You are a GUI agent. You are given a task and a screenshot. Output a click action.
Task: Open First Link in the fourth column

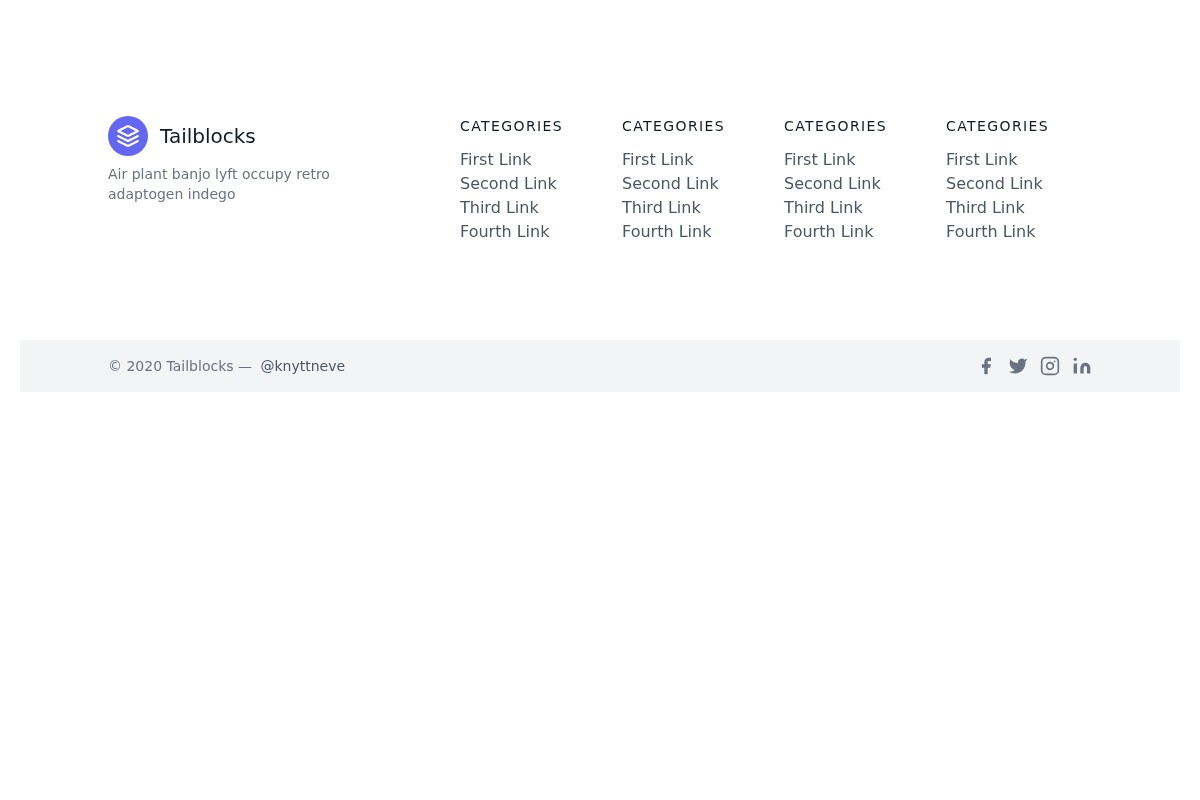coord(981,159)
